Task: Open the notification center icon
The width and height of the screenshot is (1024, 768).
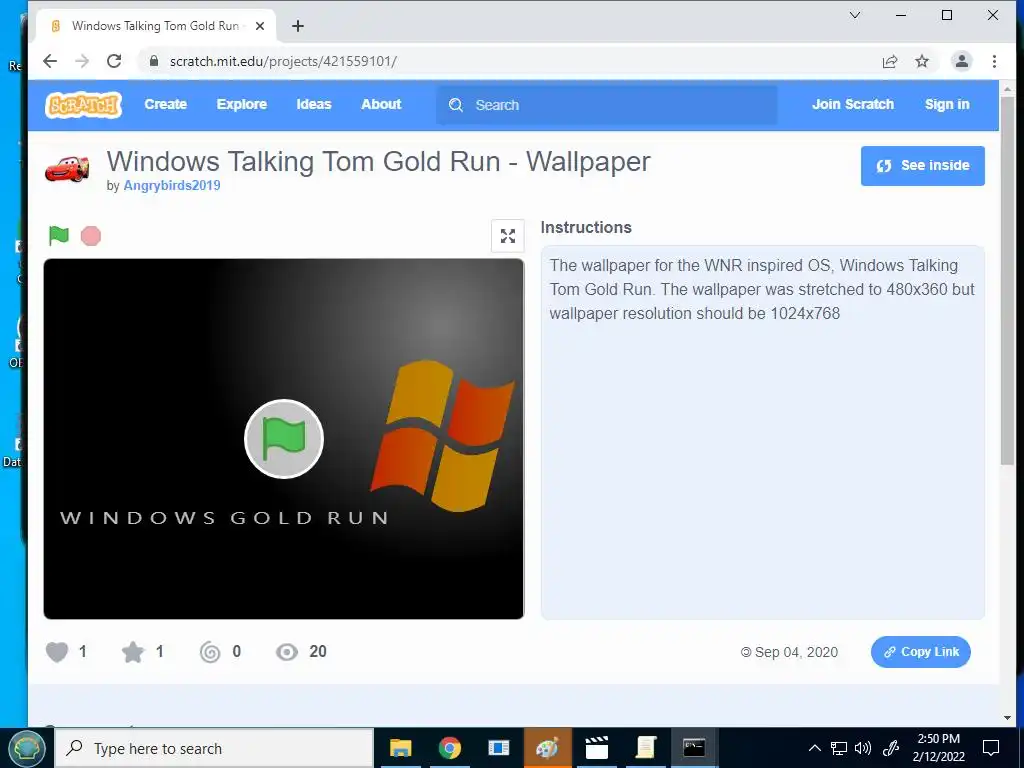Action: [x=991, y=748]
